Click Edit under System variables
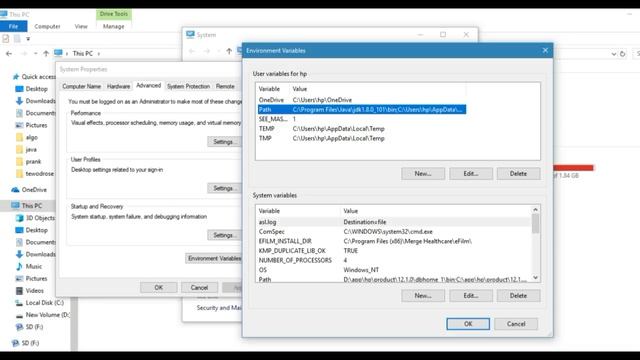Viewport: 640px width, 360px height. 471,296
